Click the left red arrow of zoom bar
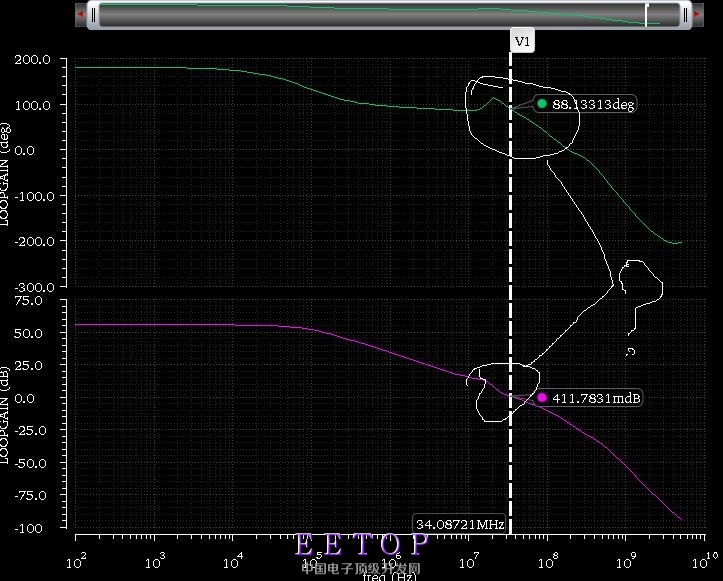Image resolution: width=723 pixels, height=581 pixels. 81,14
